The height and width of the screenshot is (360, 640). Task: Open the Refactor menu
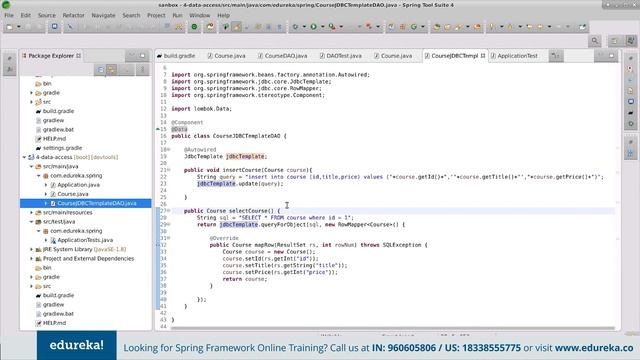[73, 15]
